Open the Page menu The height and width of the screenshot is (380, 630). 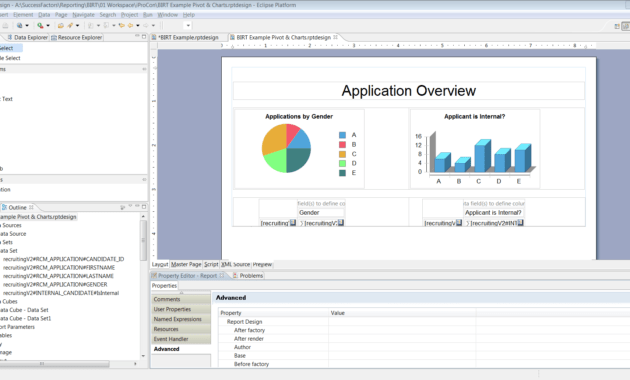[61, 15]
